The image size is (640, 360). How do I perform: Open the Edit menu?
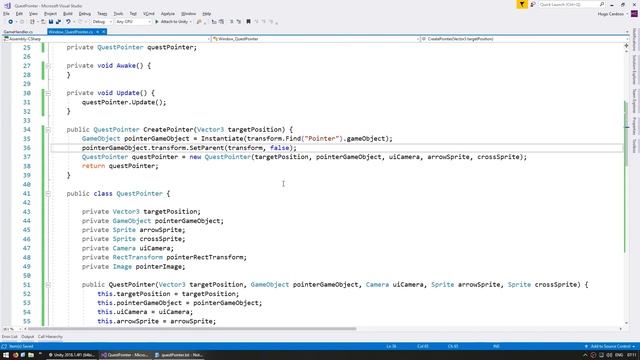coord(19,14)
